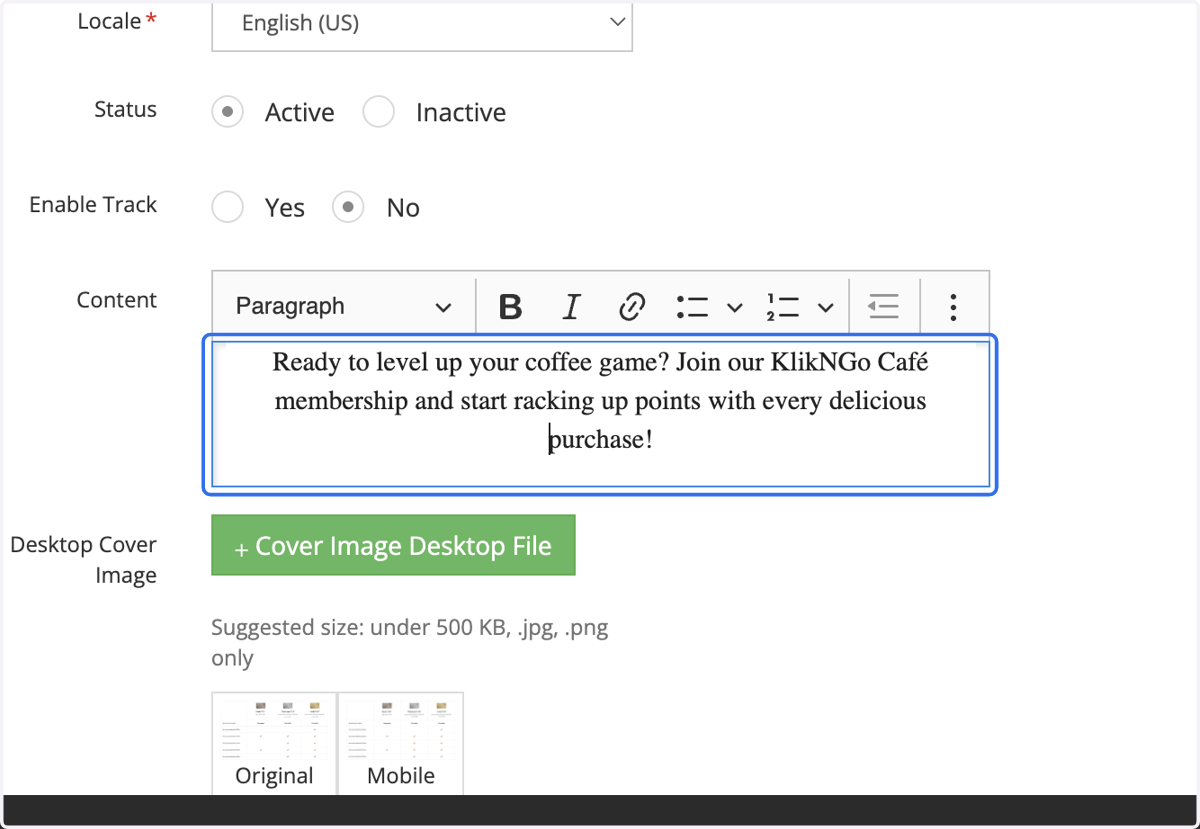Open the Paragraph heading dropdown
The image size is (1200, 829).
(x=343, y=306)
